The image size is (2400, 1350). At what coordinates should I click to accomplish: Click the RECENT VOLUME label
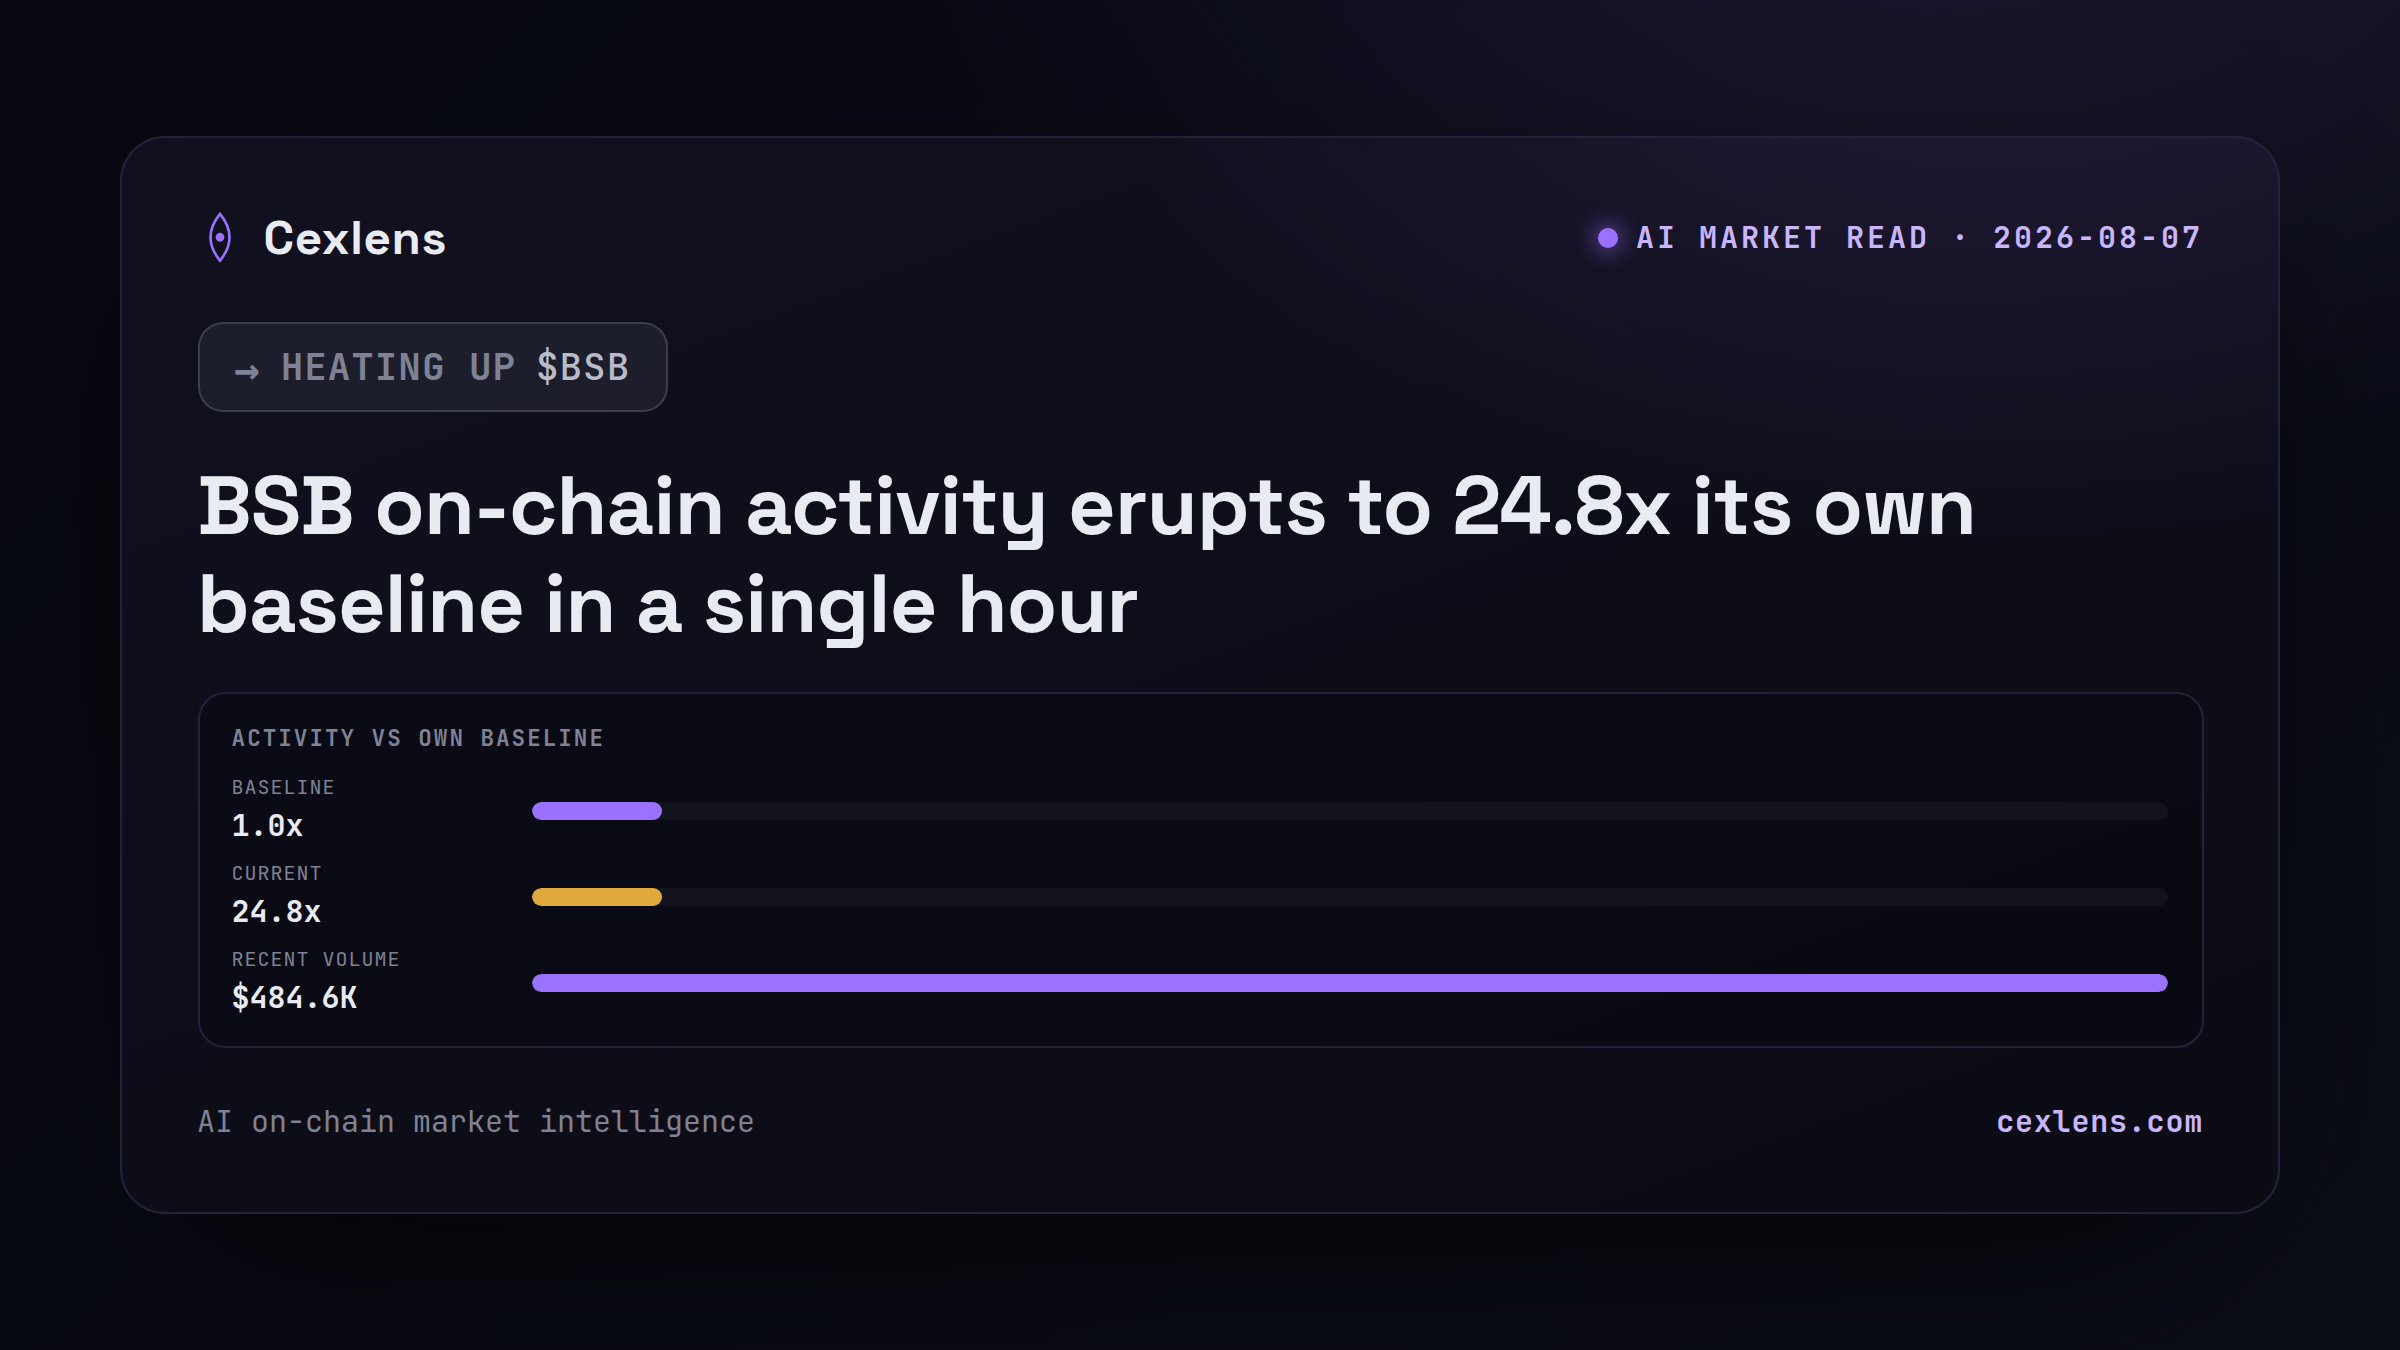tap(316, 960)
